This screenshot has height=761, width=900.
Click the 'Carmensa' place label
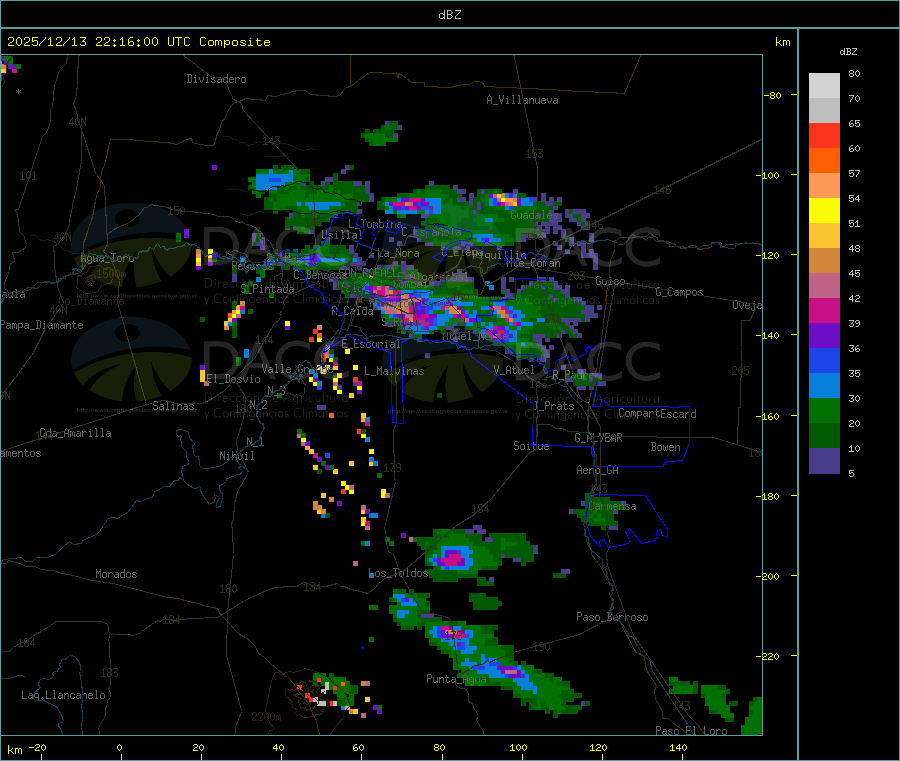point(612,506)
